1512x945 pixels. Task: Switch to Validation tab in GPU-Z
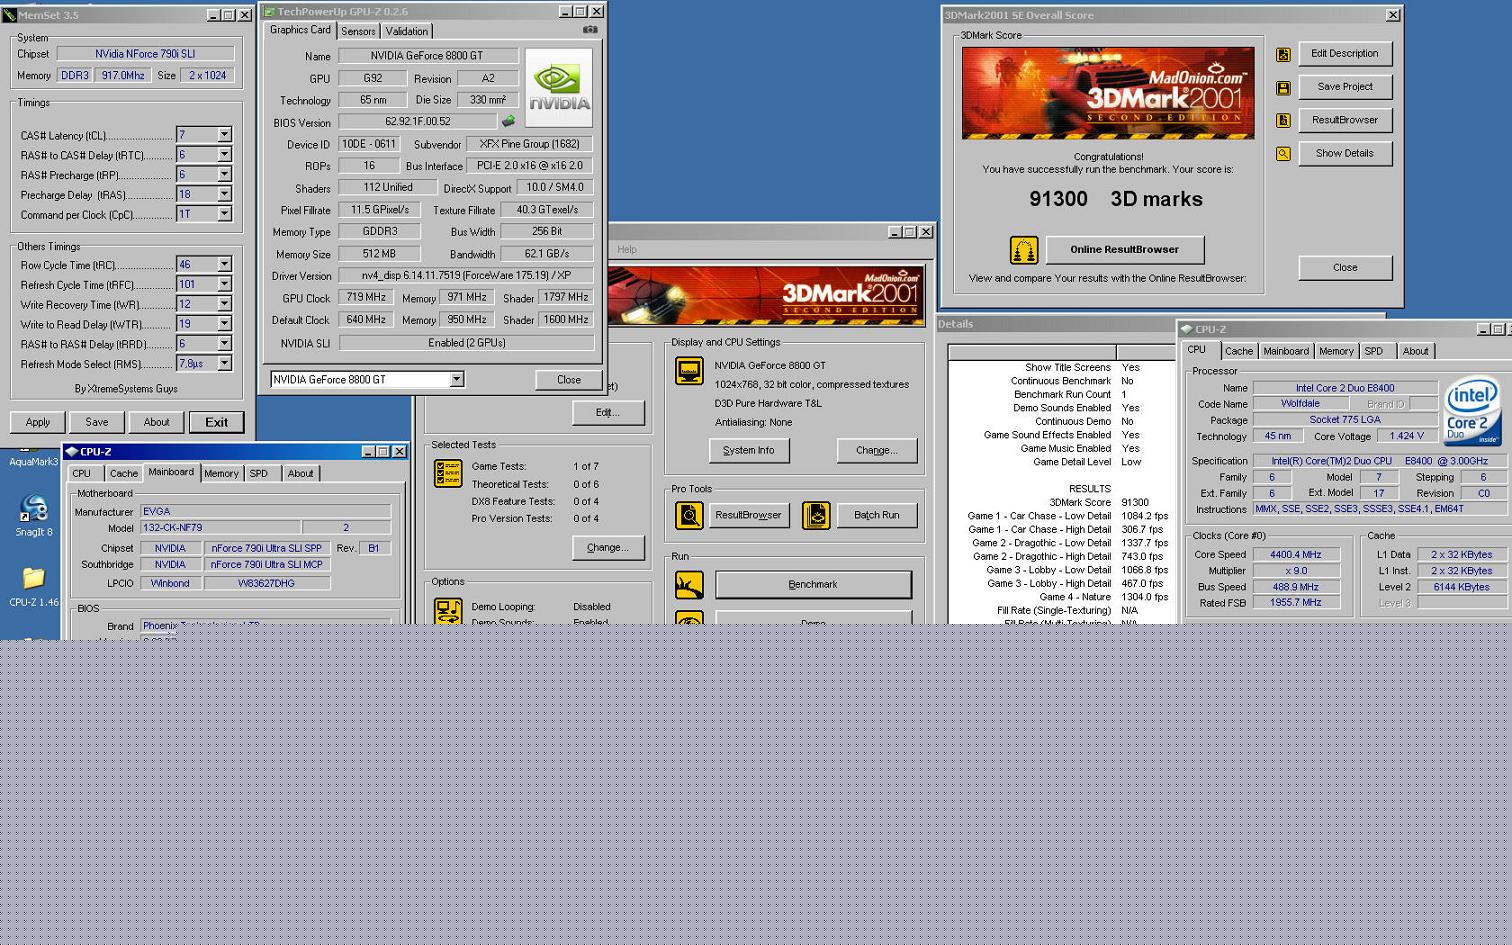pos(407,31)
